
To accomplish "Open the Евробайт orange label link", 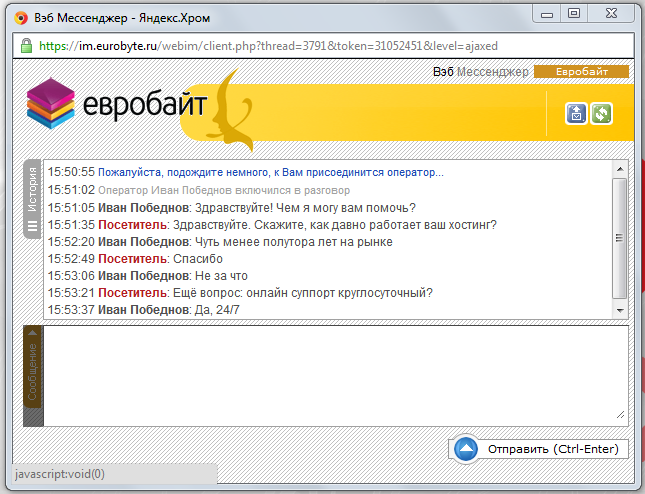I will click(x=581, y=72).
